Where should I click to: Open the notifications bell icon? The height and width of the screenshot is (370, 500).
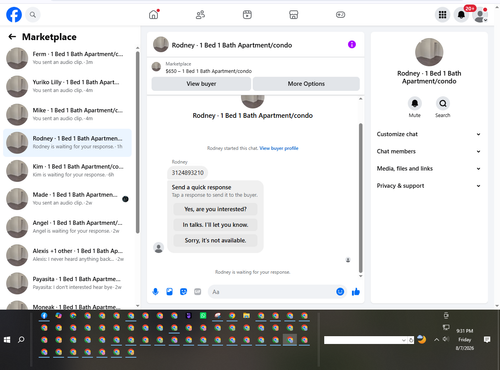click(x=461, y=15)
